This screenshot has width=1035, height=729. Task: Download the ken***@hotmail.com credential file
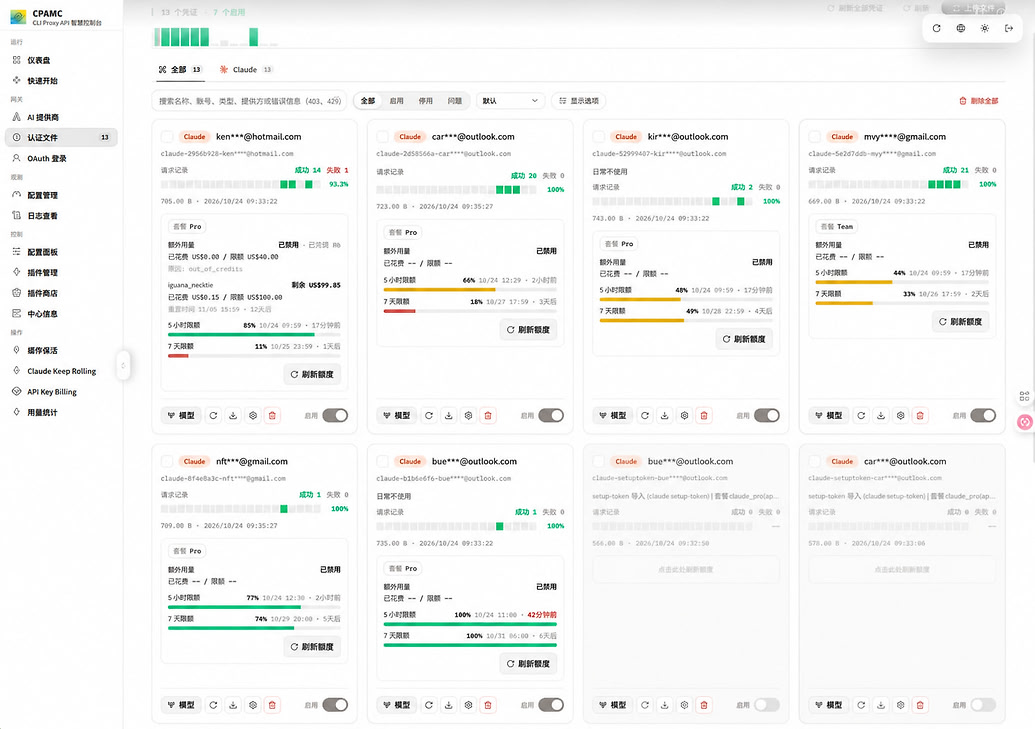233,415
